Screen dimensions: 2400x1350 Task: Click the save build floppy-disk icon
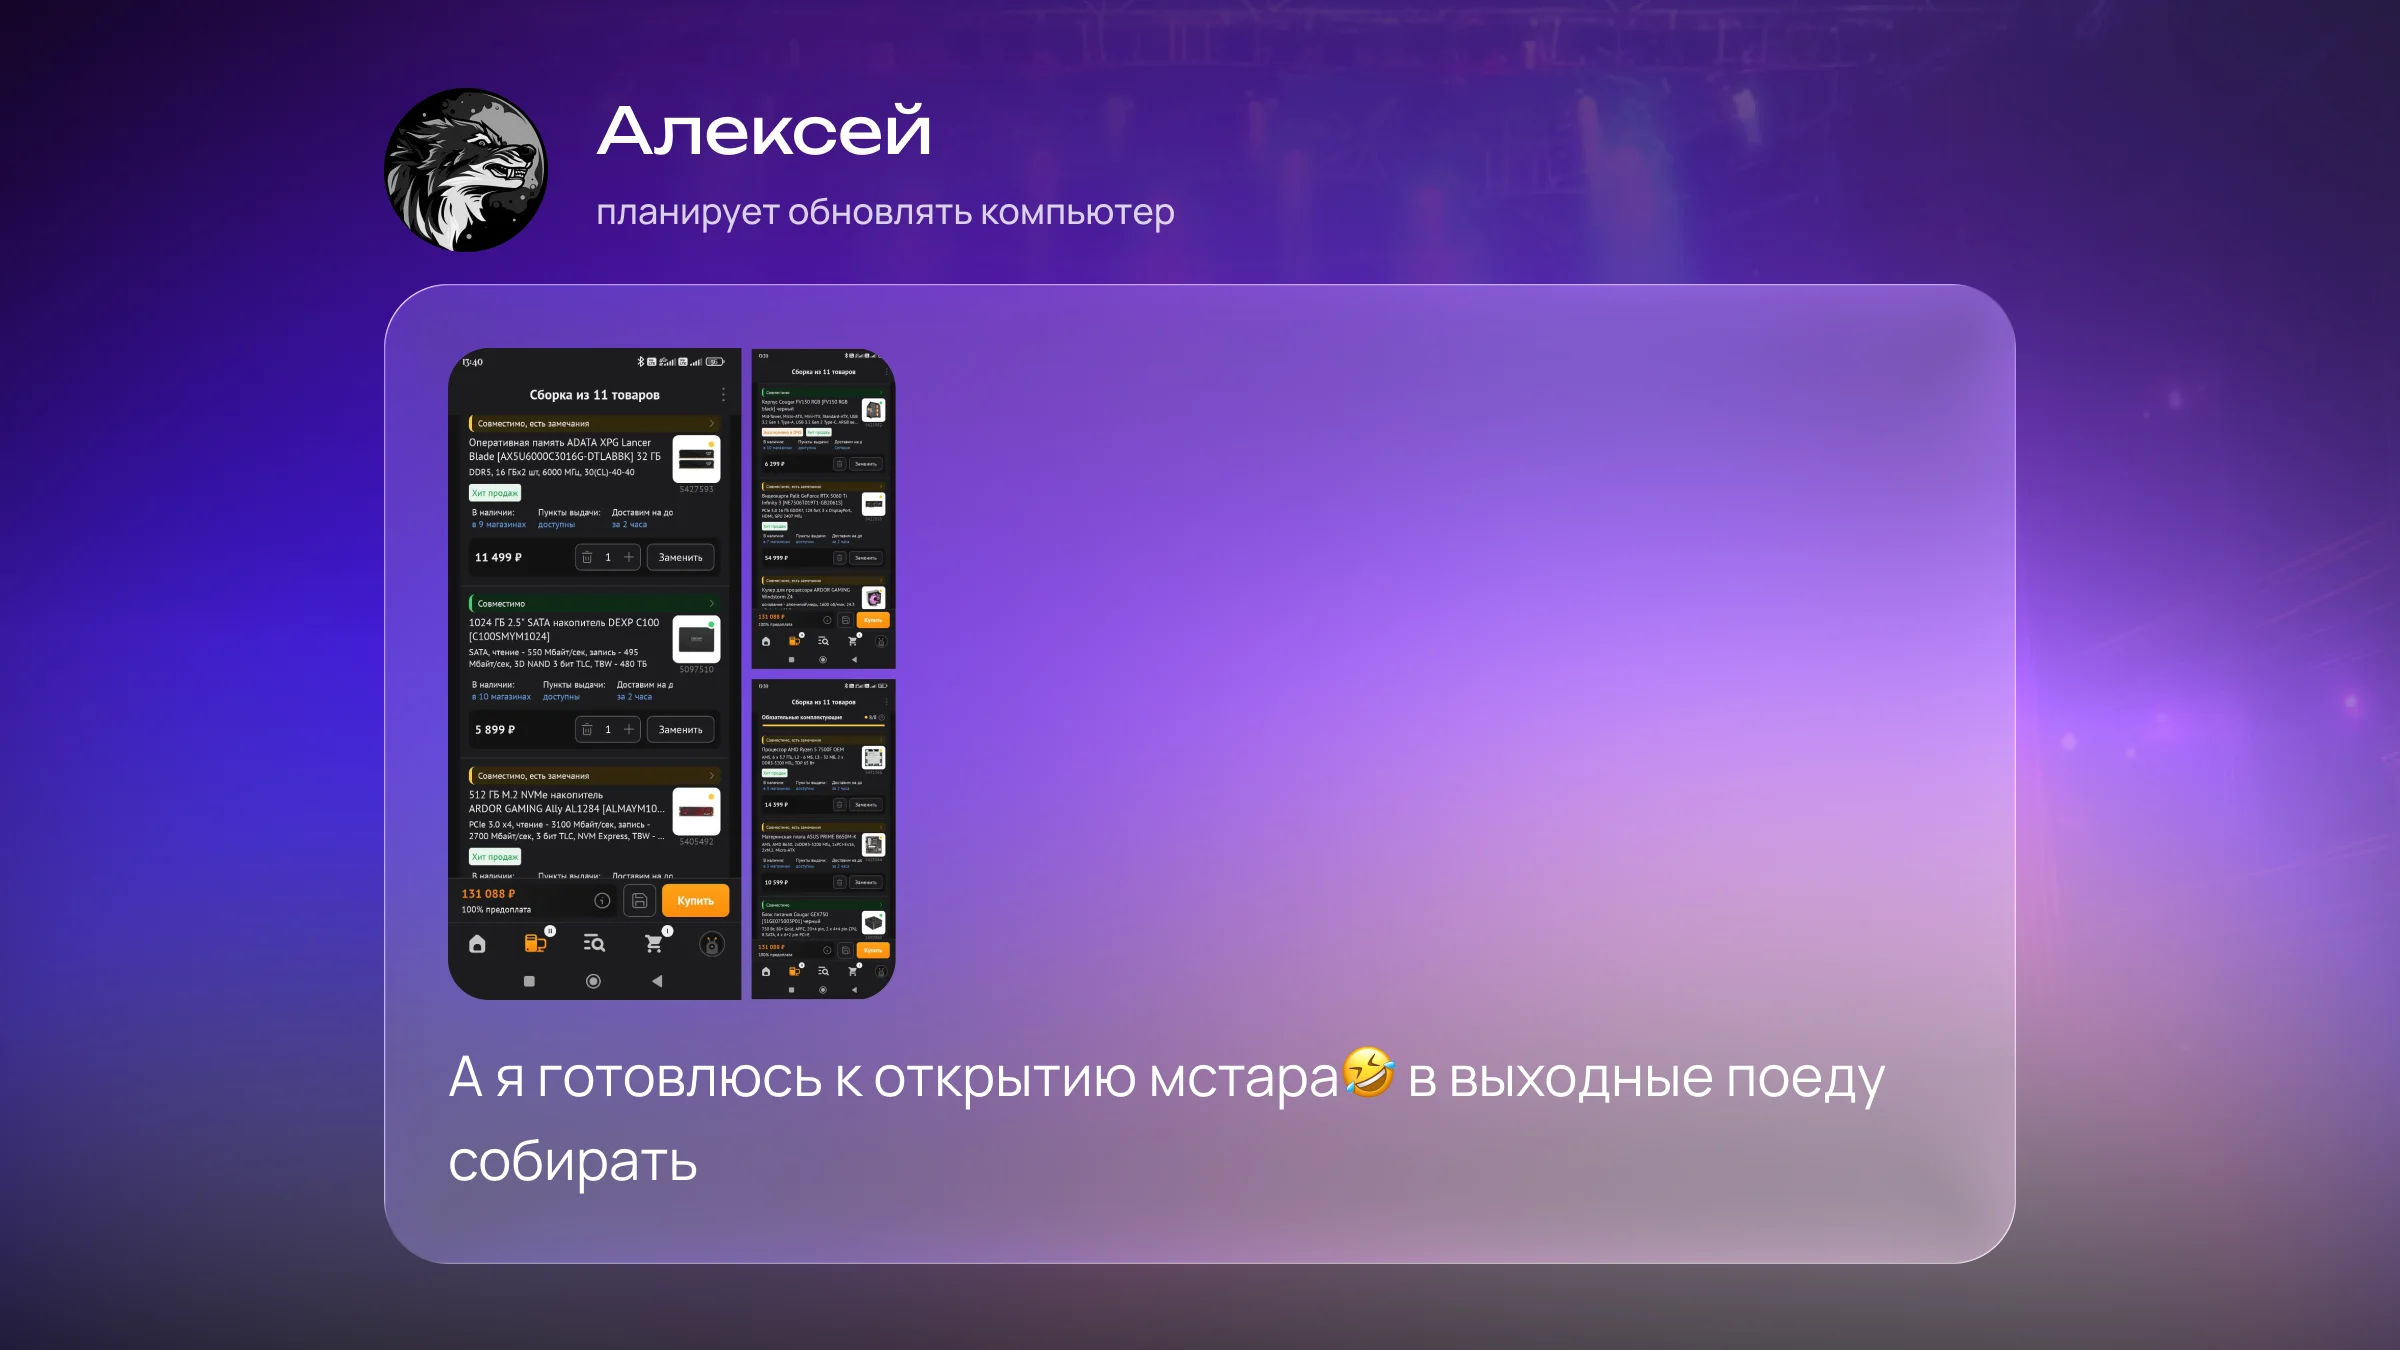640,901
